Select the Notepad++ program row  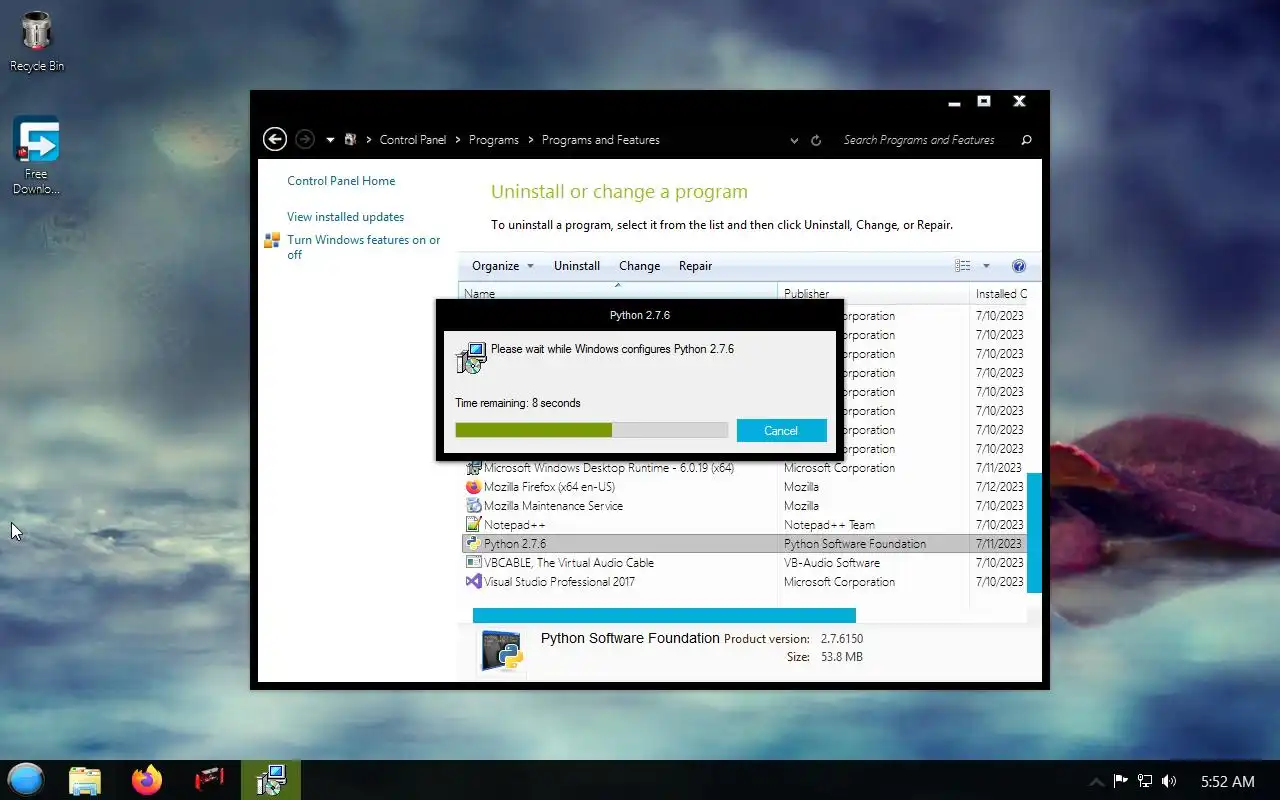(x=744, y=525)
